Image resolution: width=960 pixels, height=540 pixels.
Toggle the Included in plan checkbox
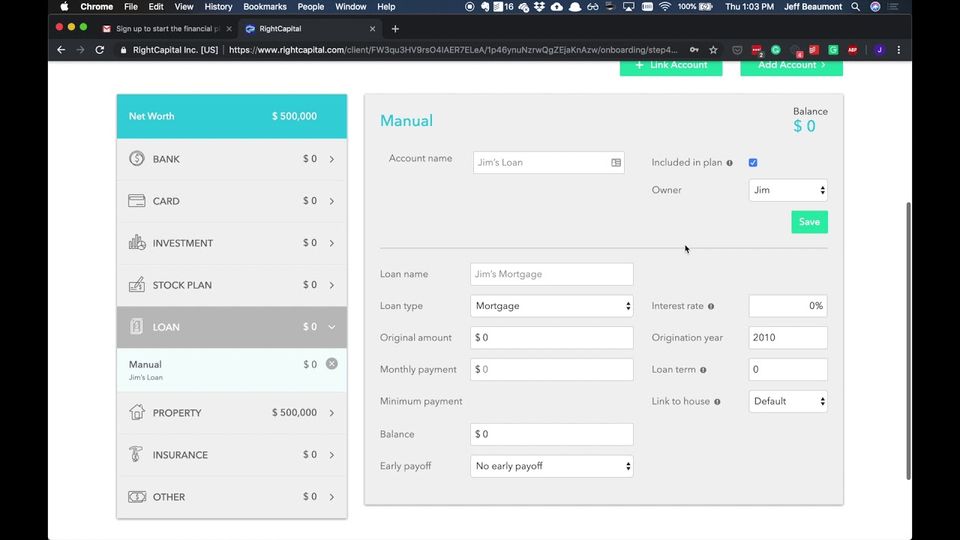tap(753, 163)
